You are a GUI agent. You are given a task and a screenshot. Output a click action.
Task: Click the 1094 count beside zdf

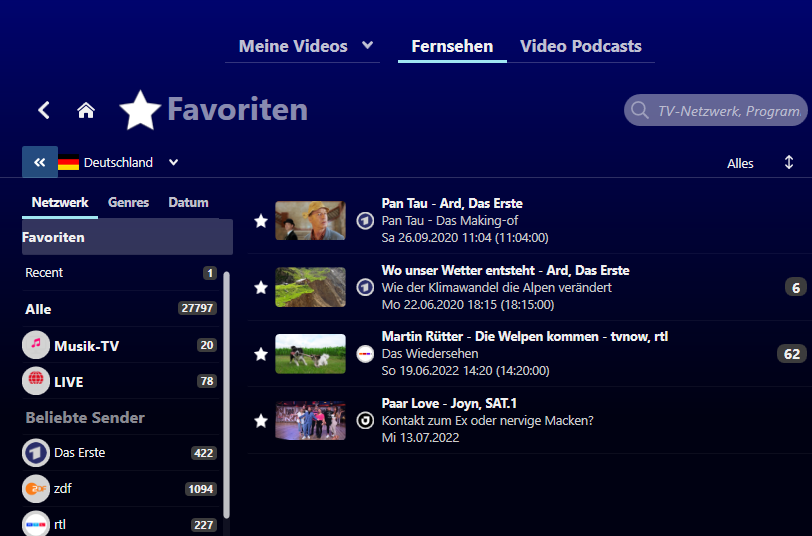tap(200, 489)
